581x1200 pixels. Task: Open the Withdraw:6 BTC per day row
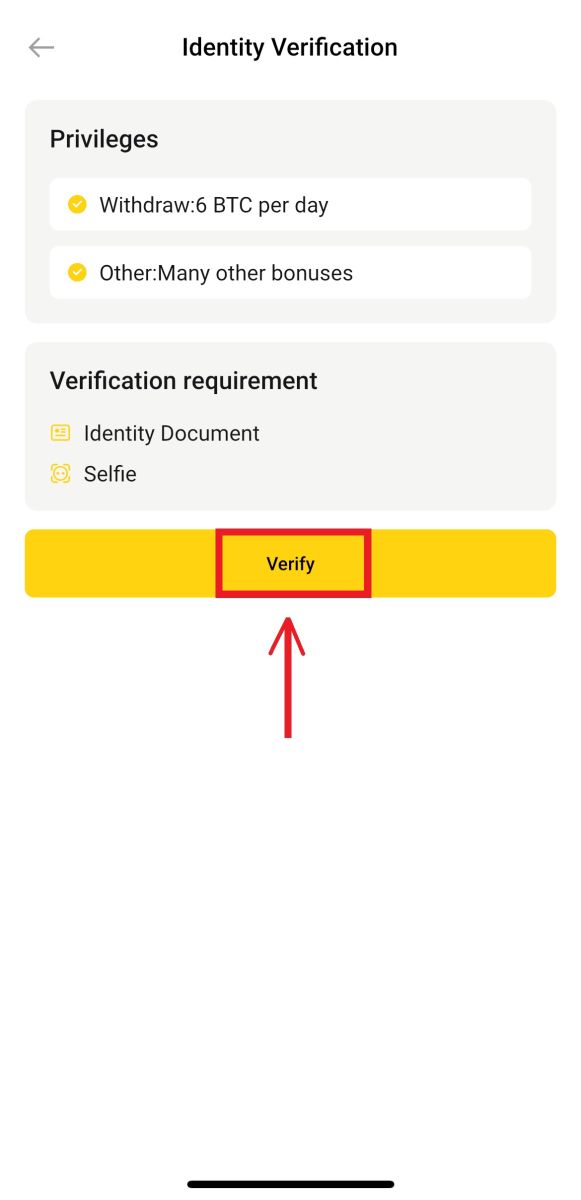[x=290, y=203]
